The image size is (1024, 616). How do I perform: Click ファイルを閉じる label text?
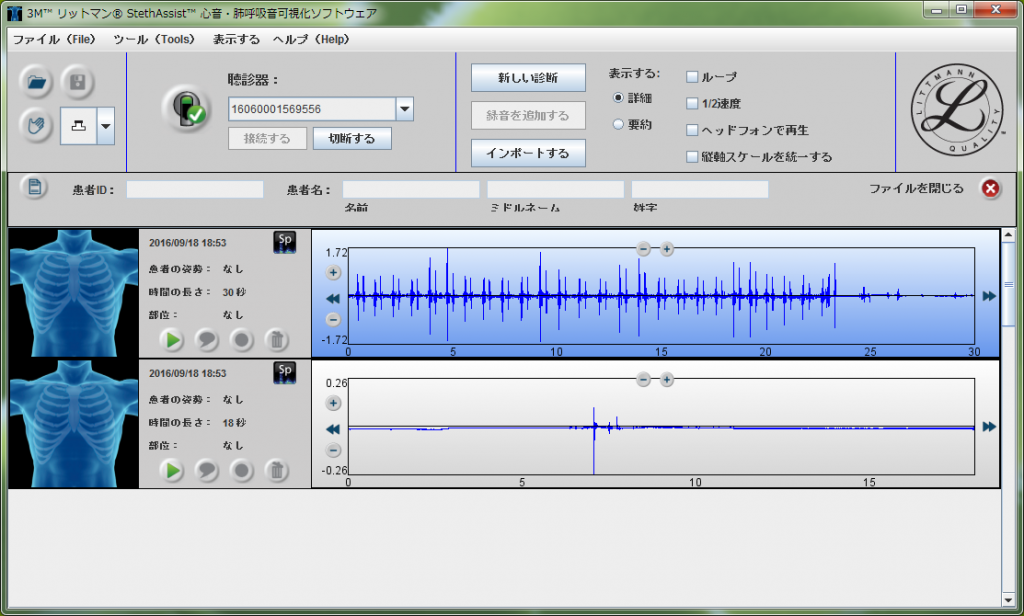click(x=916, y=189)
